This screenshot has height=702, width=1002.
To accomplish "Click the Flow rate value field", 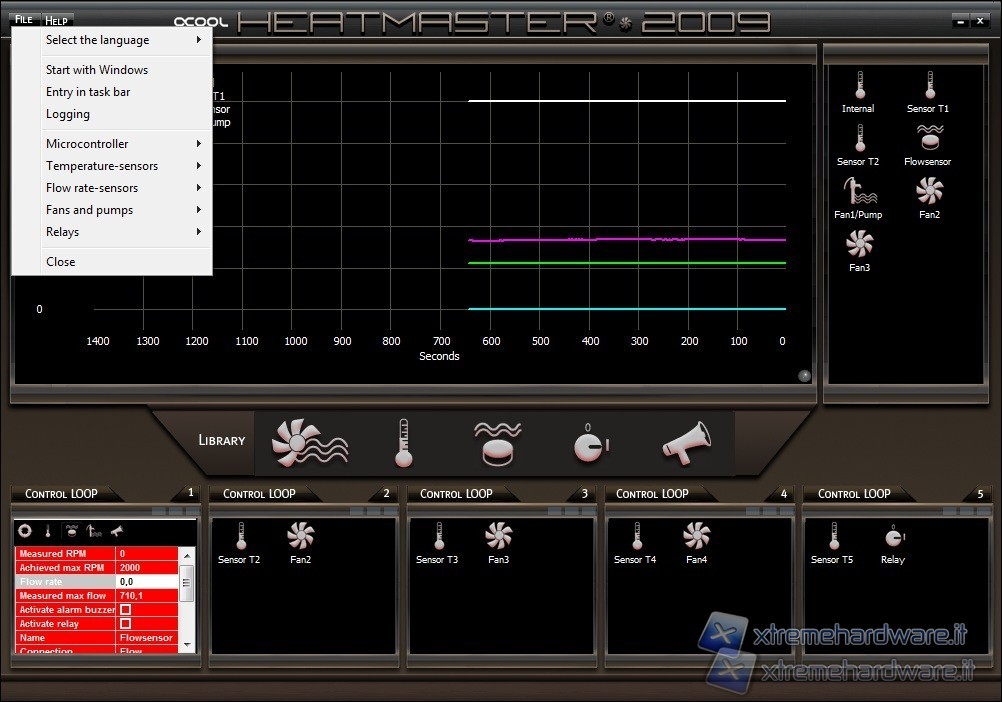I will point(146,582).
